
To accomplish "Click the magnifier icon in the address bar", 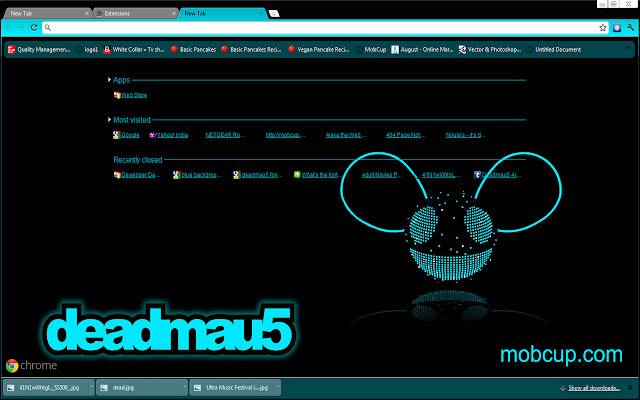I will click(48, 28).
